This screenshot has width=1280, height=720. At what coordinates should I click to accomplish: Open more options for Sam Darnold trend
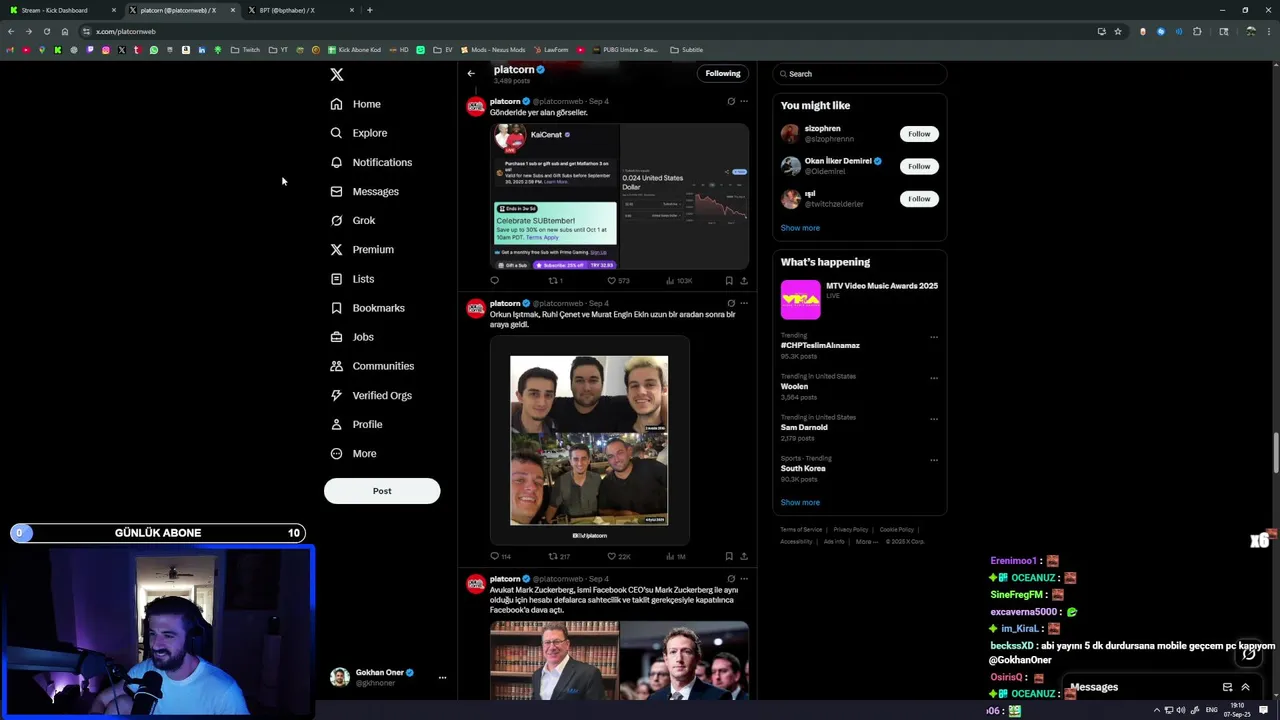(x=934, y=419)
